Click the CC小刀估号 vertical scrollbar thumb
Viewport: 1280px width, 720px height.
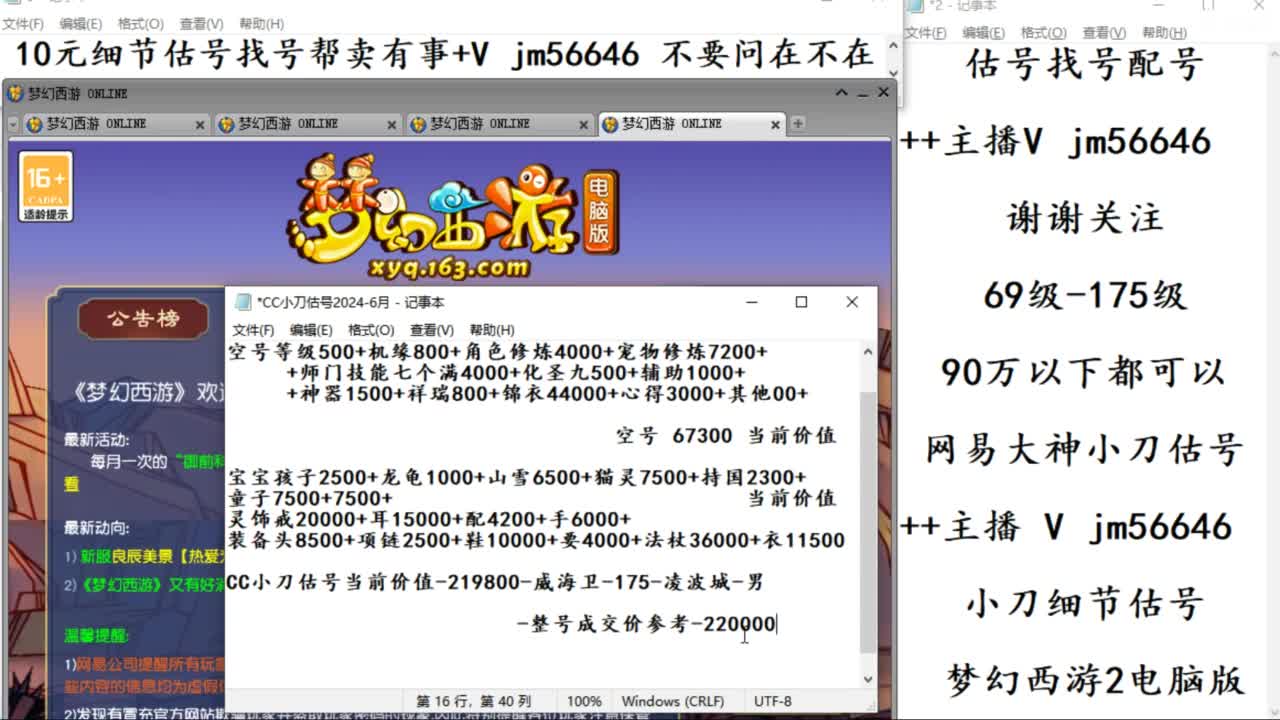867,522
